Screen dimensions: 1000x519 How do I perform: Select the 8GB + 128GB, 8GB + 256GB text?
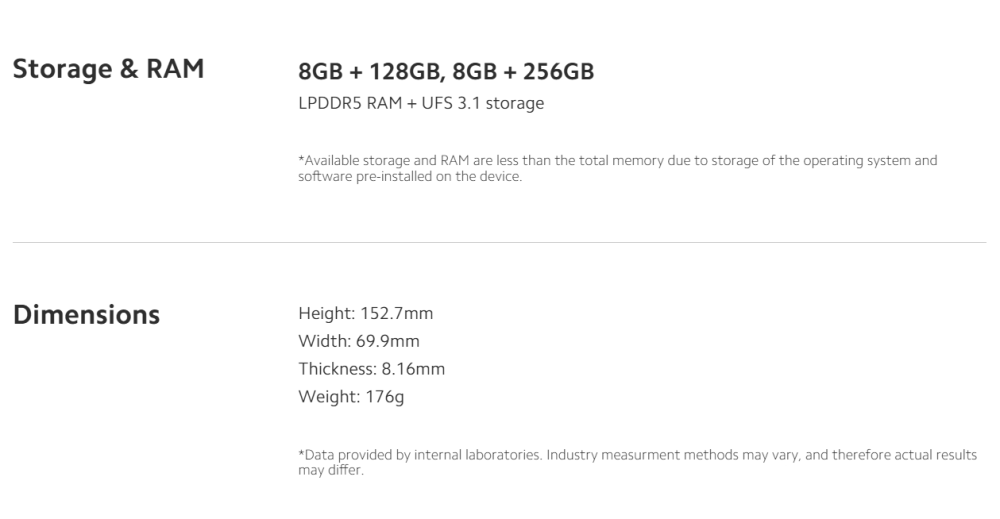pos(446,71)
